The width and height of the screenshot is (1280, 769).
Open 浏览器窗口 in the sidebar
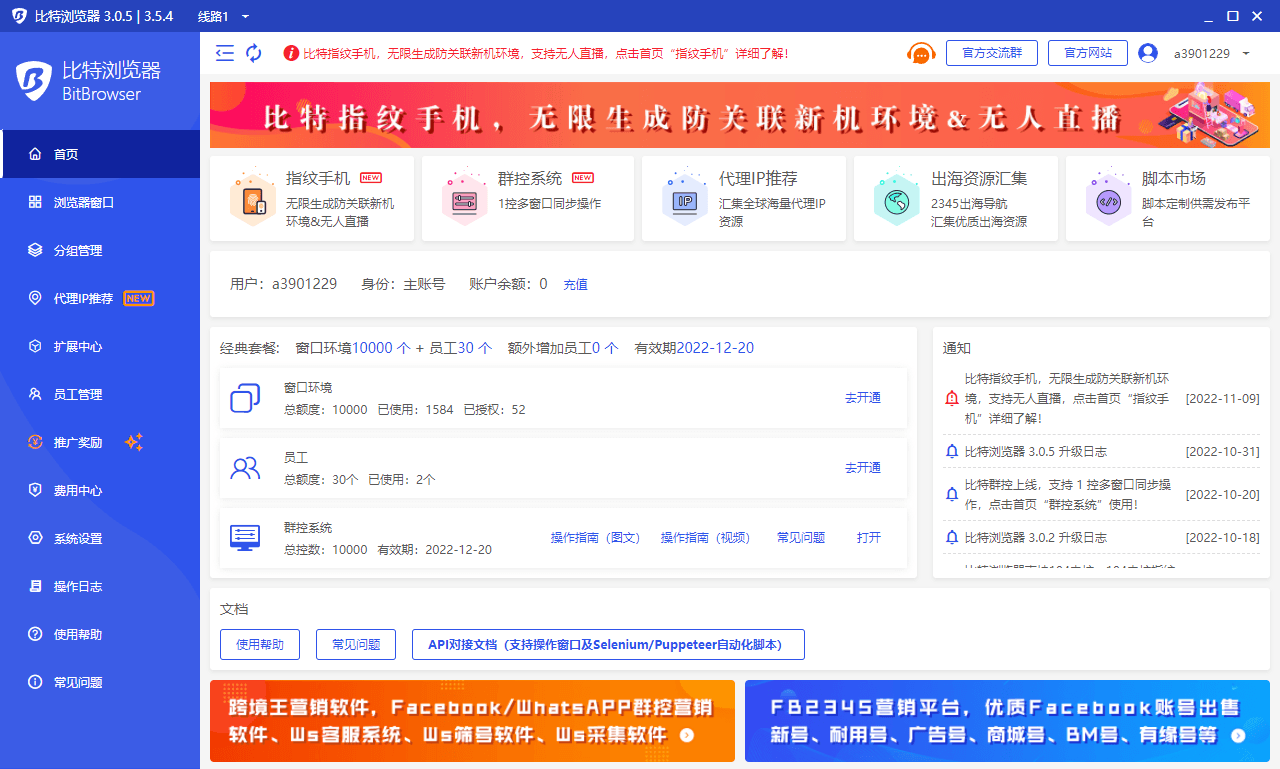tap(84, 202)
